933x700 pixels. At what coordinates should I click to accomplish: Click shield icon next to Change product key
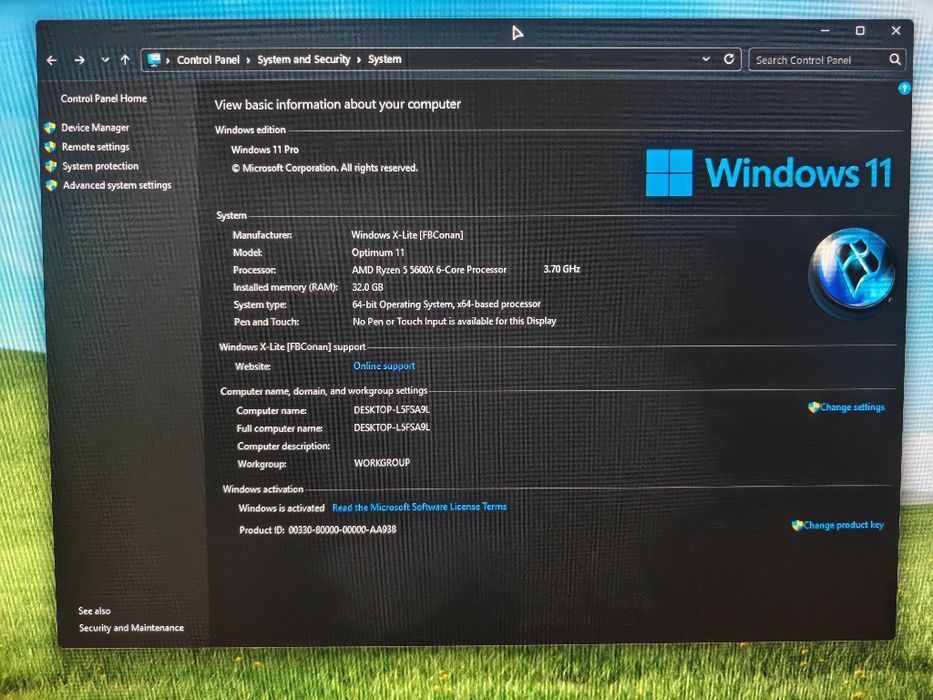tap(797, 525)
